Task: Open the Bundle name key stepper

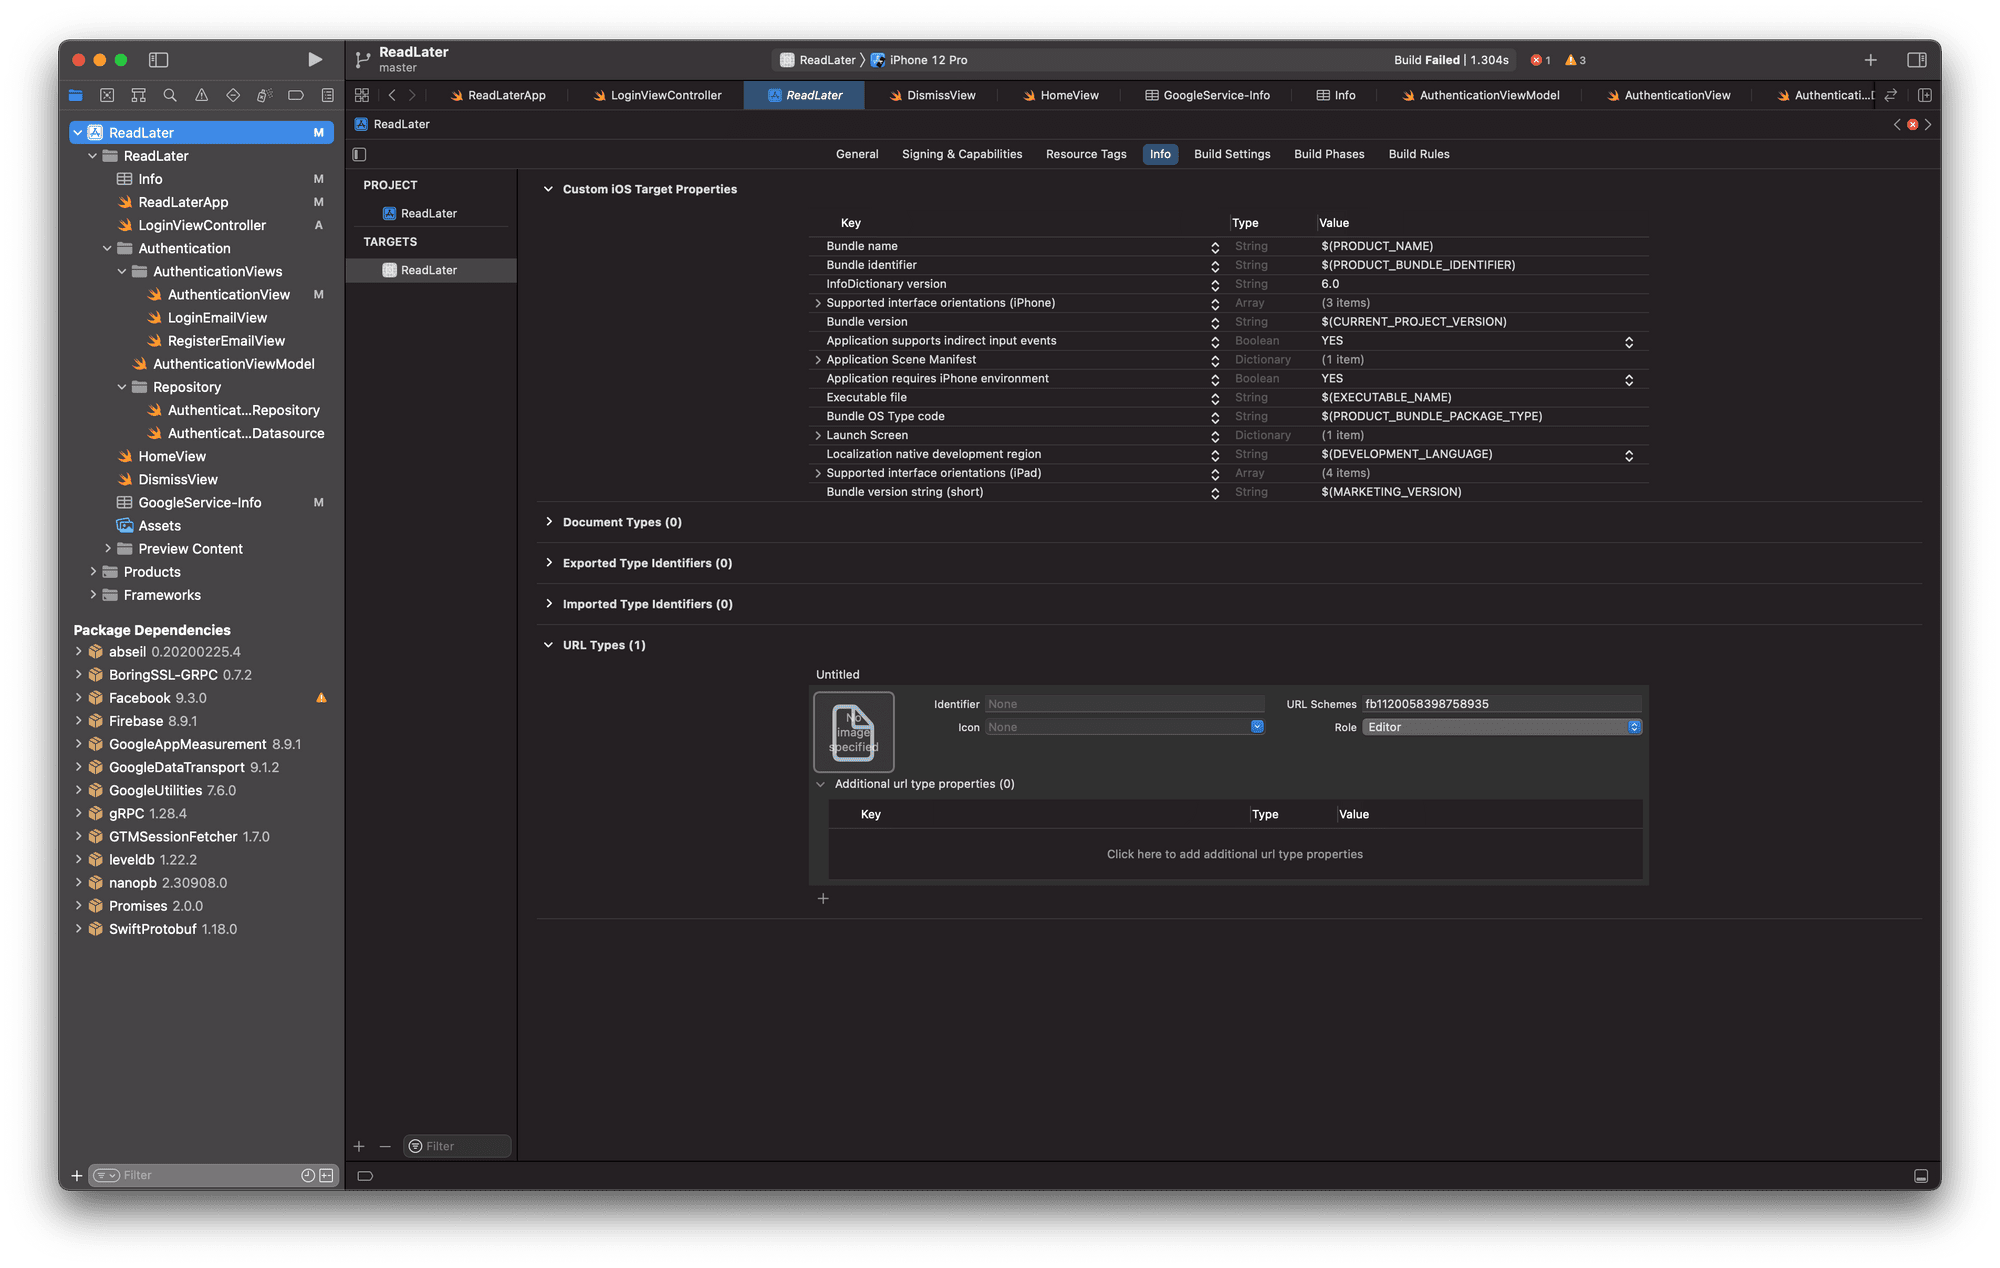Action: 1214,247
